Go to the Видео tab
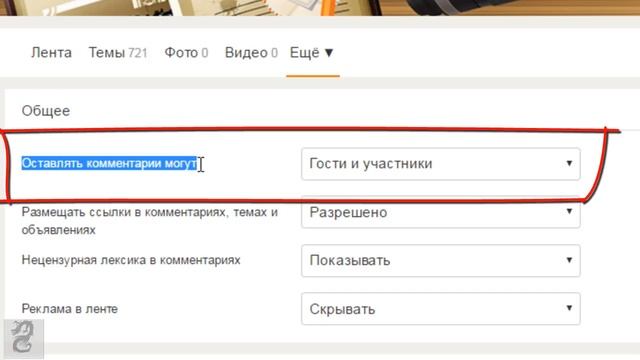 pos(251,53)
